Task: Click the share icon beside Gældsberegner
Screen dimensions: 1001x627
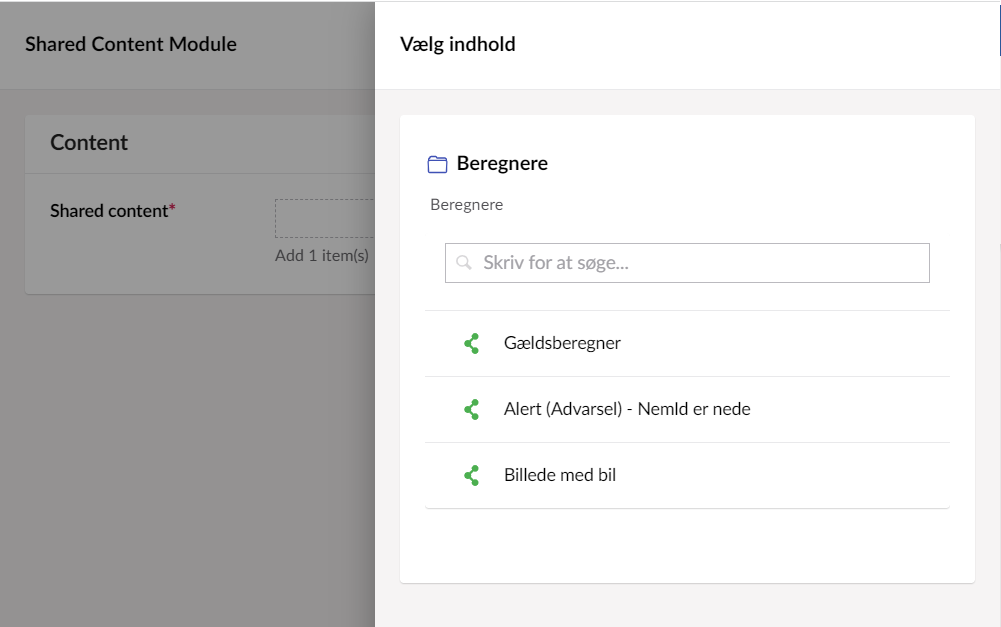Action: tap(472, 344)
